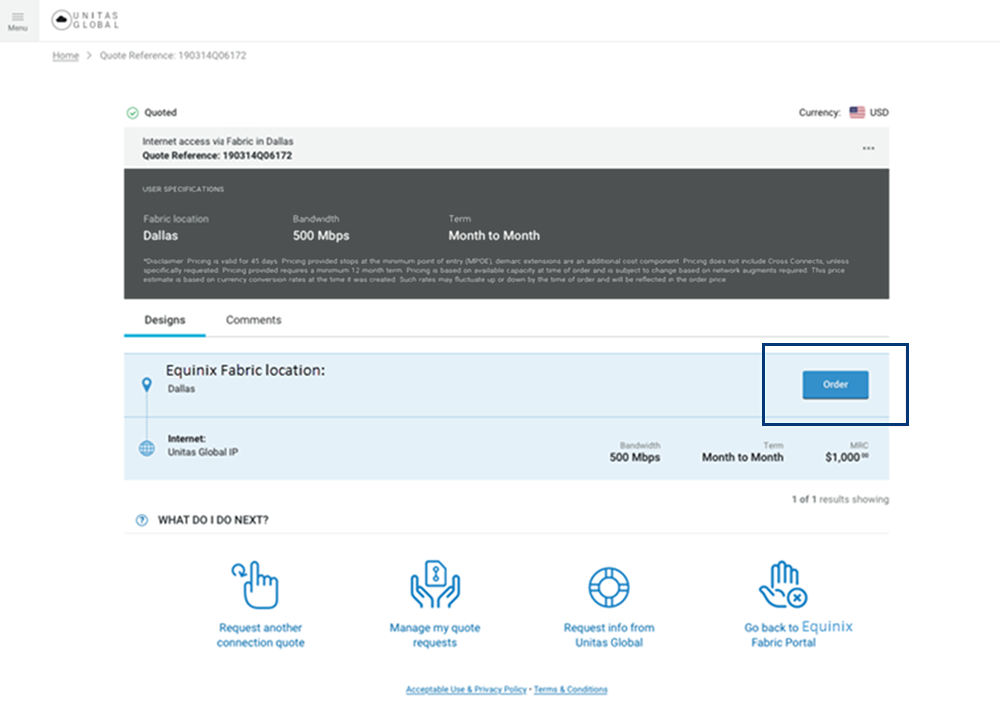Image resolution: width=1000 pixels, height=717 pixels.
Task: Click the $1,000 MRC price
Action: click(846, 457)
